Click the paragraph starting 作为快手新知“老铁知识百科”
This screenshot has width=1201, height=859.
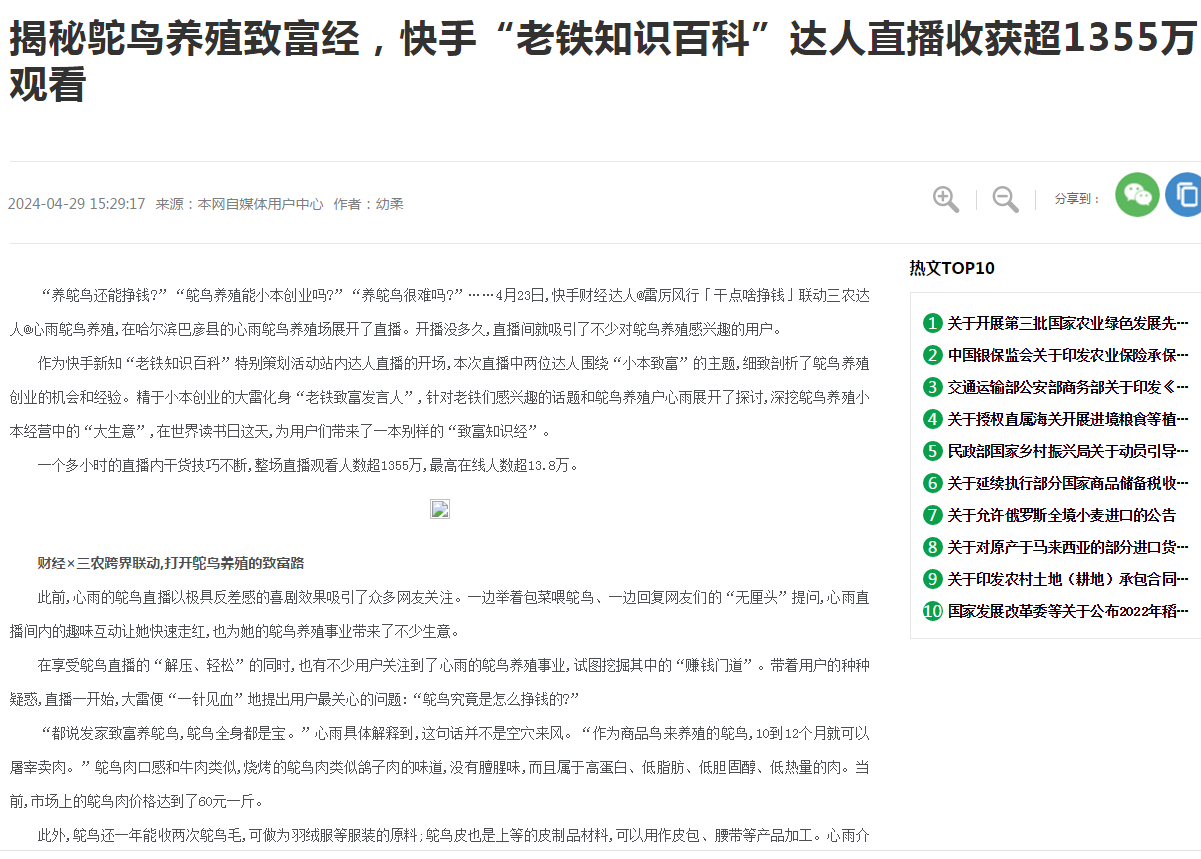pos(439,397)
